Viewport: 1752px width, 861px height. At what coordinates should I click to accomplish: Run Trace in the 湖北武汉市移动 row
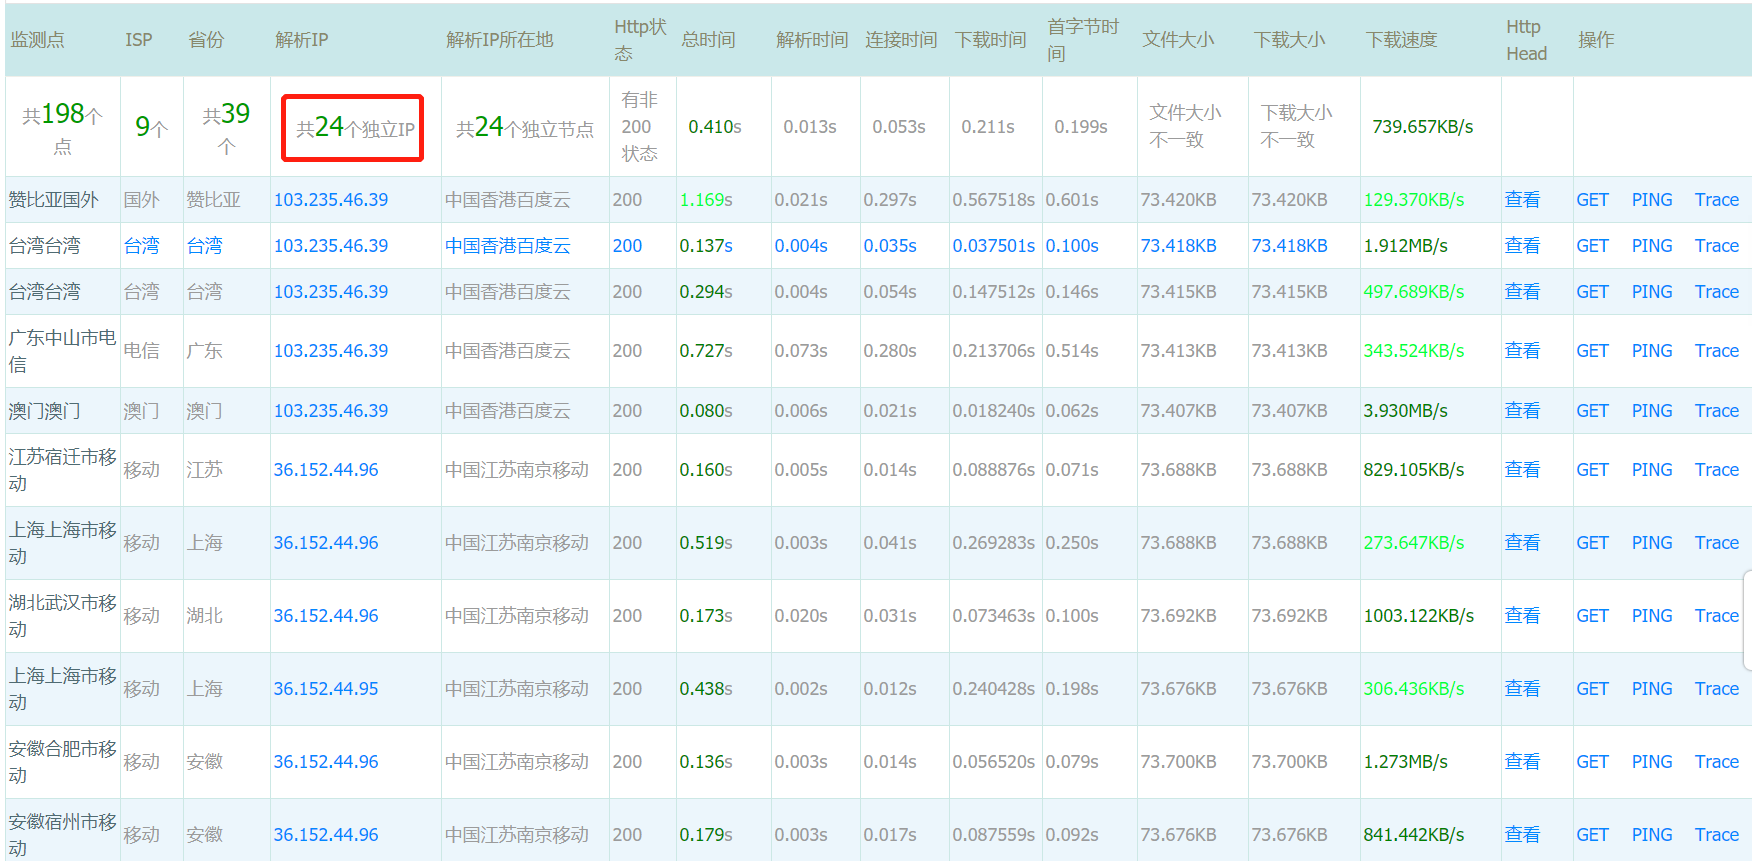(x=1717, y=616)
